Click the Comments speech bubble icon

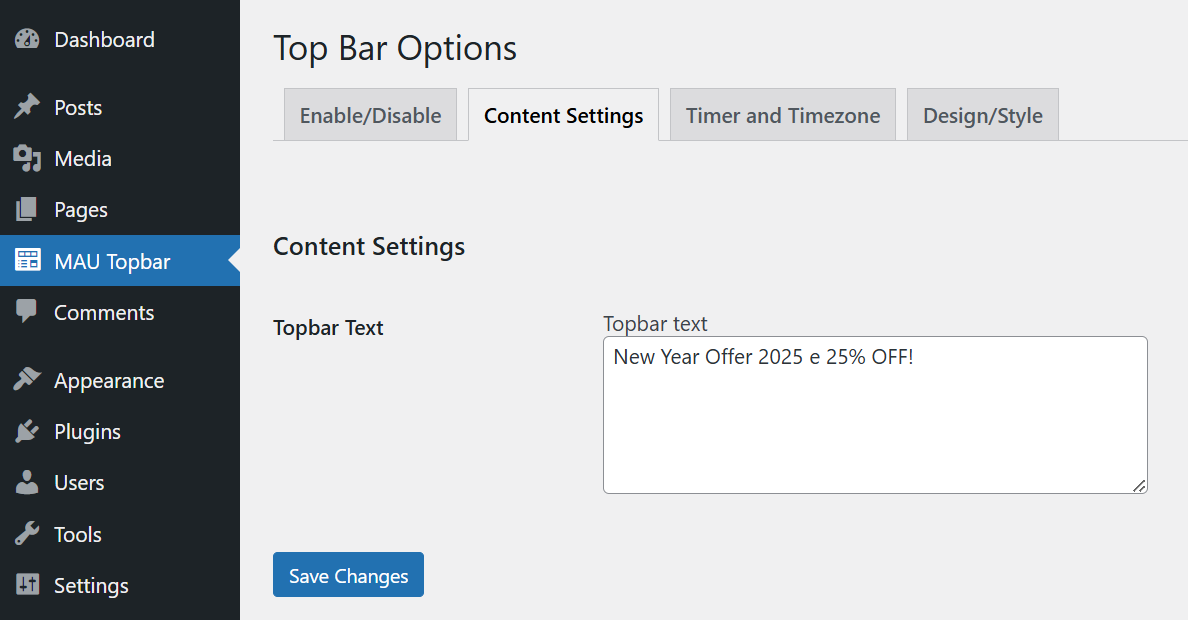click(27, 312)
